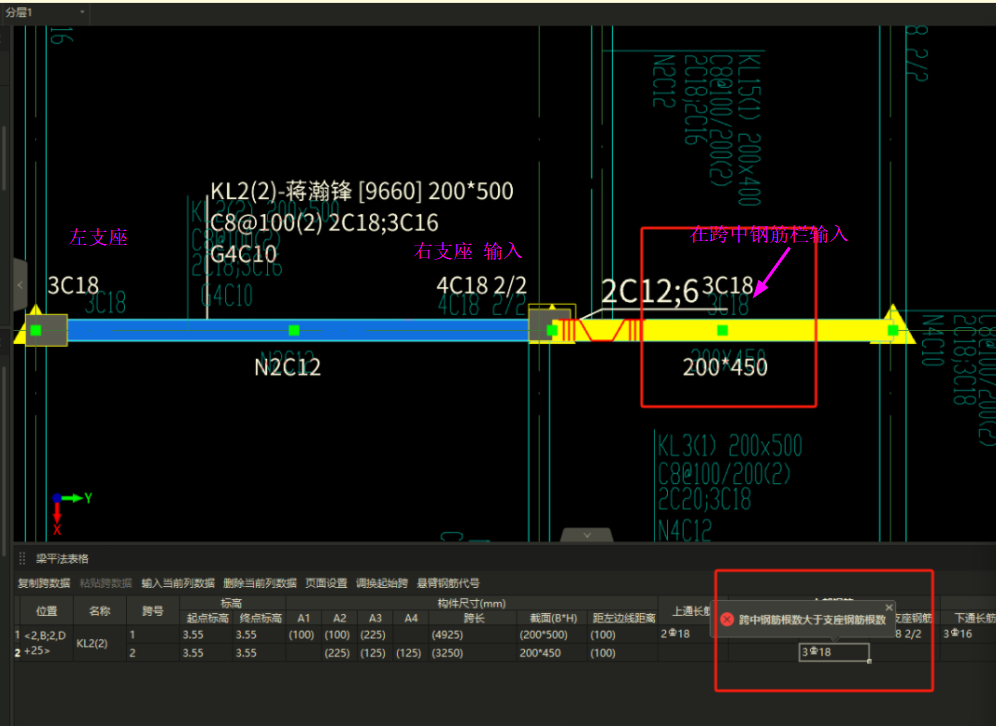This screenshot has width=996, height=726.
Task: Edit the 3⌀18 mid-span rebar input field
Action: click(834, 652)
